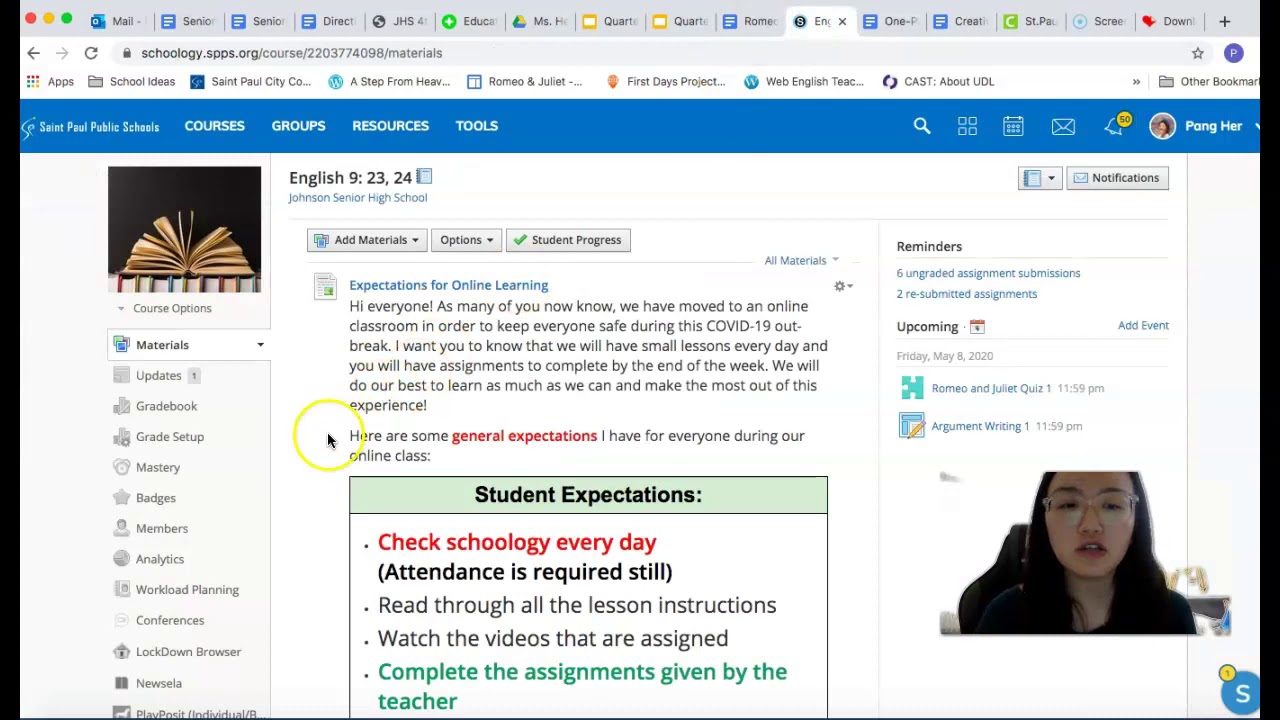This screenshot has width=1280, height=720.
Task: Open Add Materials dropdown
Action: pyautogui.click(x=366, y=240)
